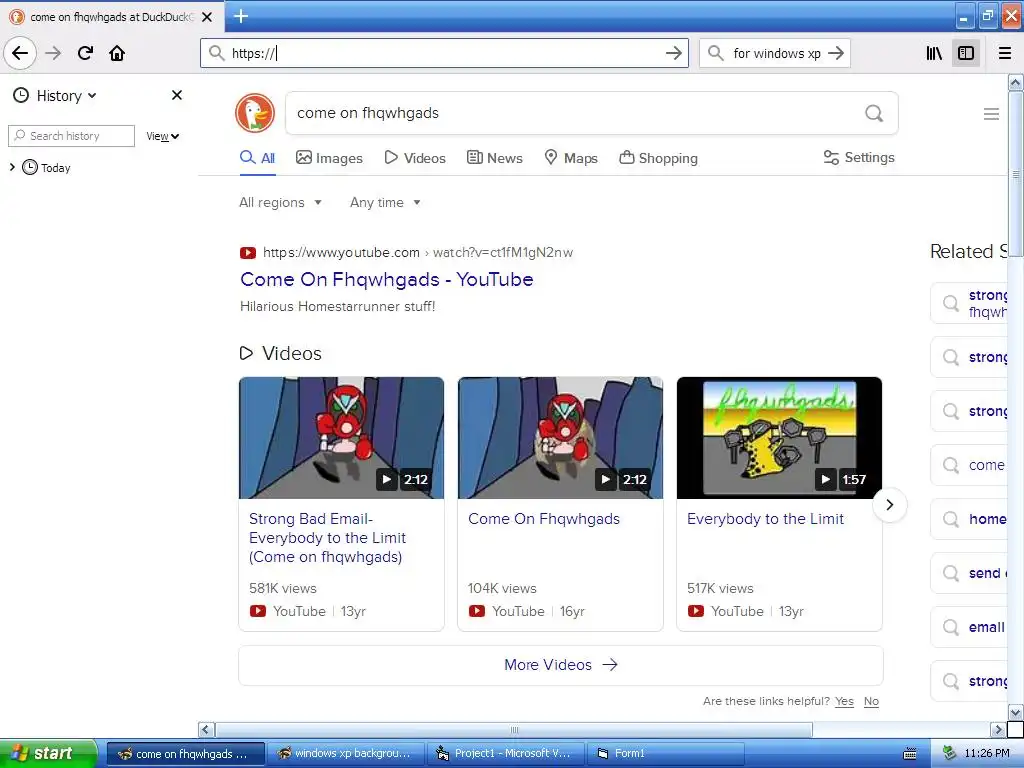The width and height of the screenshot is (1024, 768).
Task: Click the horizontal scrollbar thumb
Action: pyautogui.click(x=514, y=729)
